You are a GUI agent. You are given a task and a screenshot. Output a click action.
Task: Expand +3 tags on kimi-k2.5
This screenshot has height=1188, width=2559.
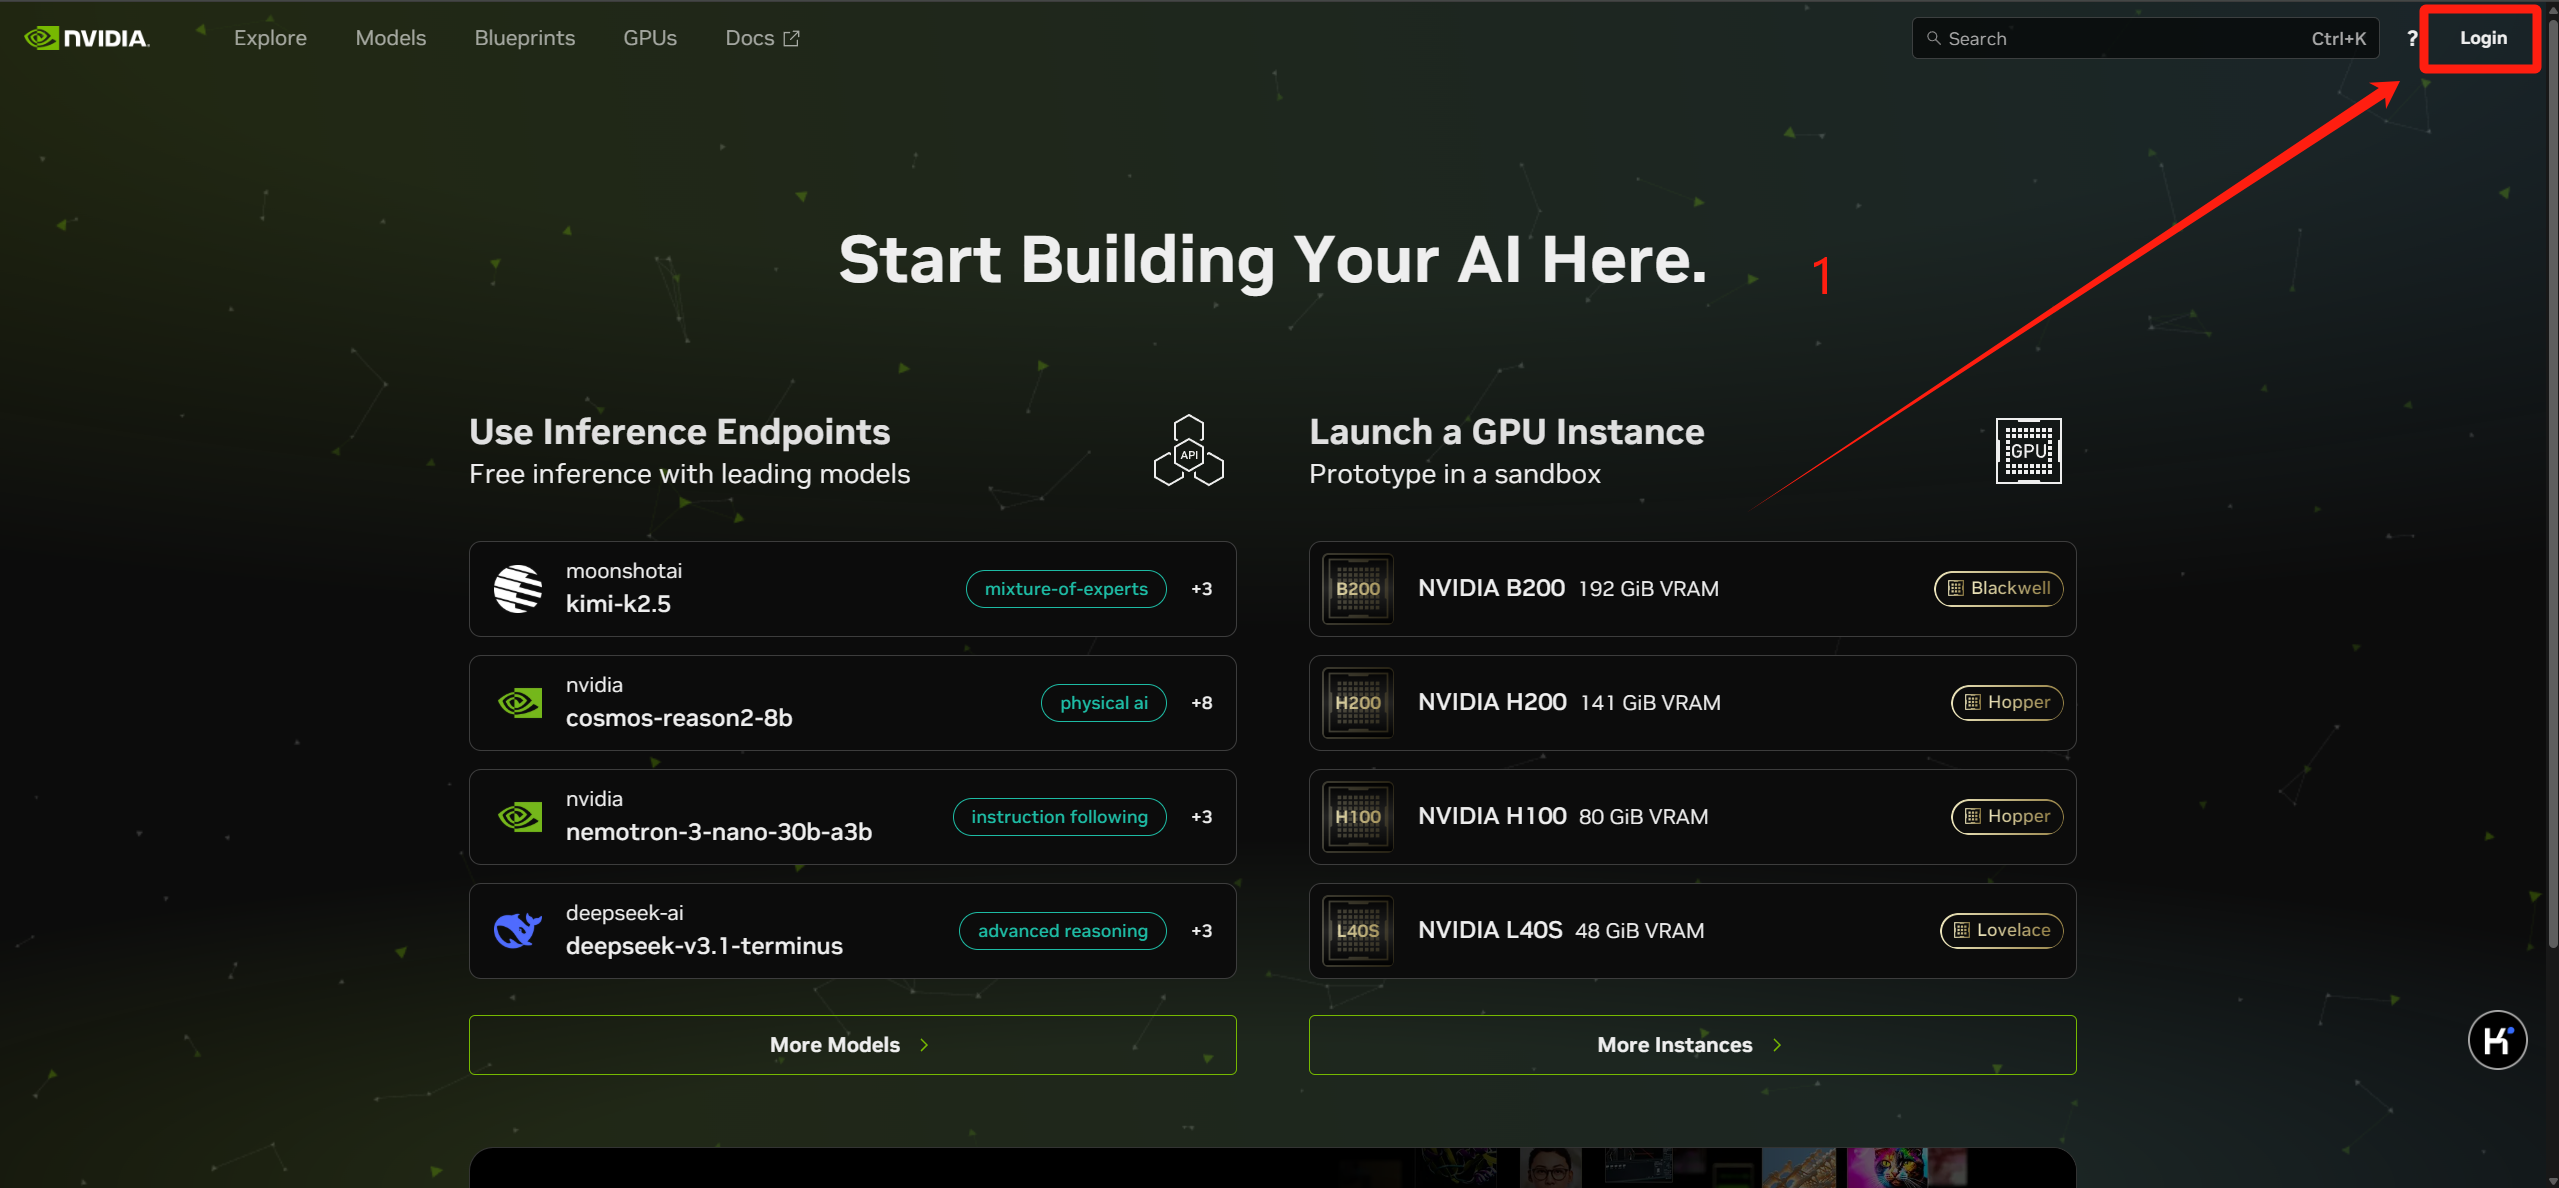click(1201, 589)
